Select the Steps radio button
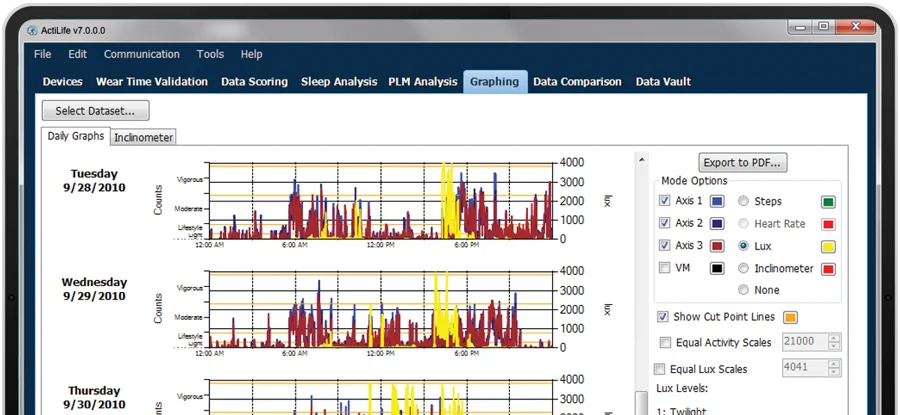 [x=743, y=201]
